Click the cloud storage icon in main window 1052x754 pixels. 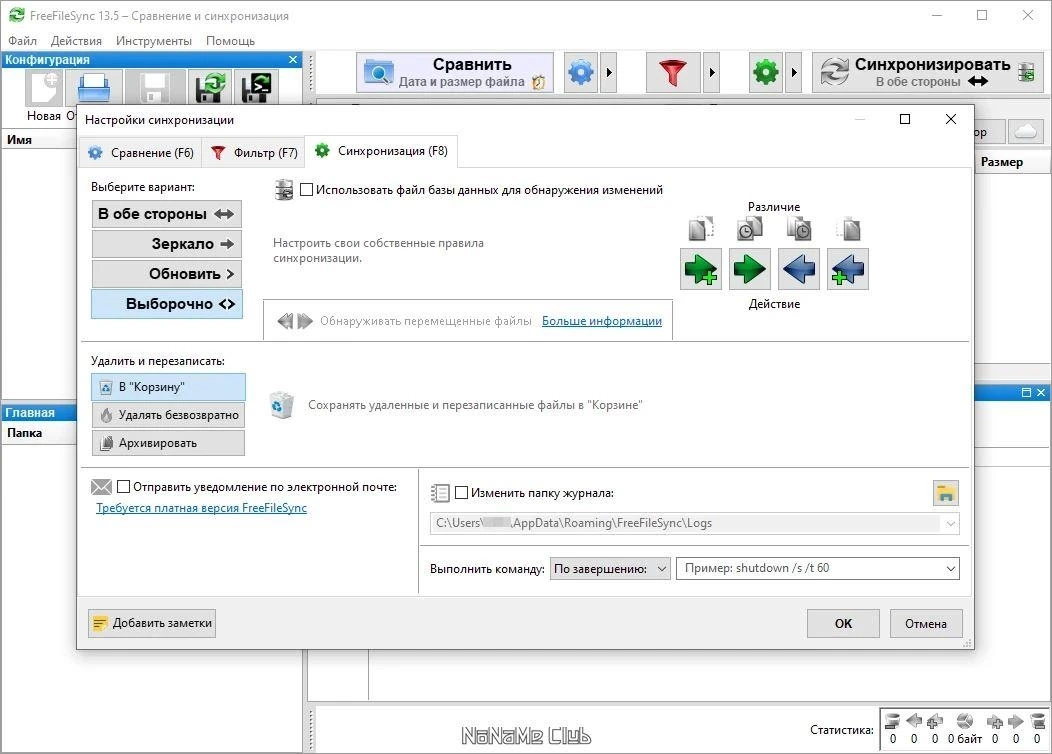tap(1027, 132)
